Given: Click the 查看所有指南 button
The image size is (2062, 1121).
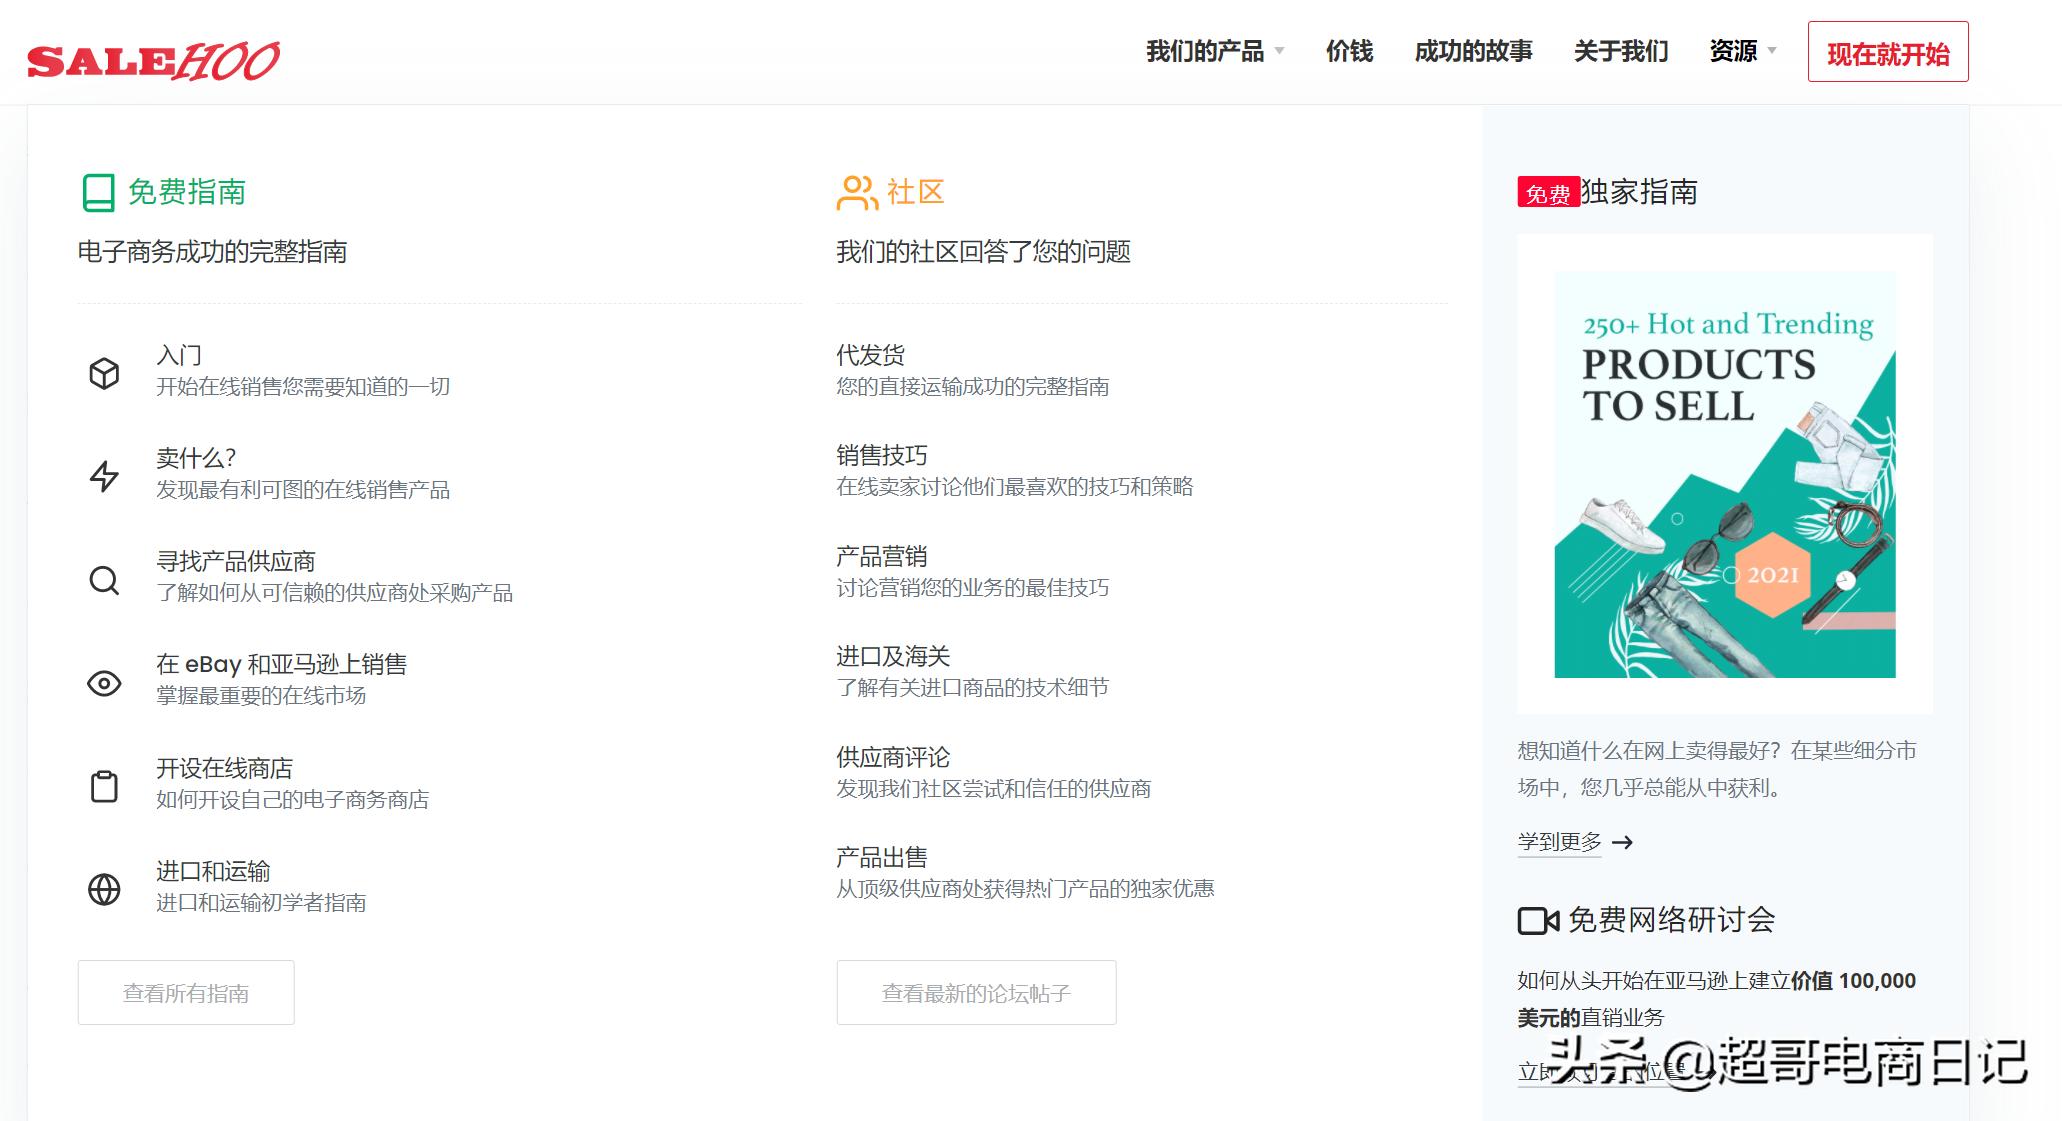Looking at the screenshot, I should coord(185,992).
